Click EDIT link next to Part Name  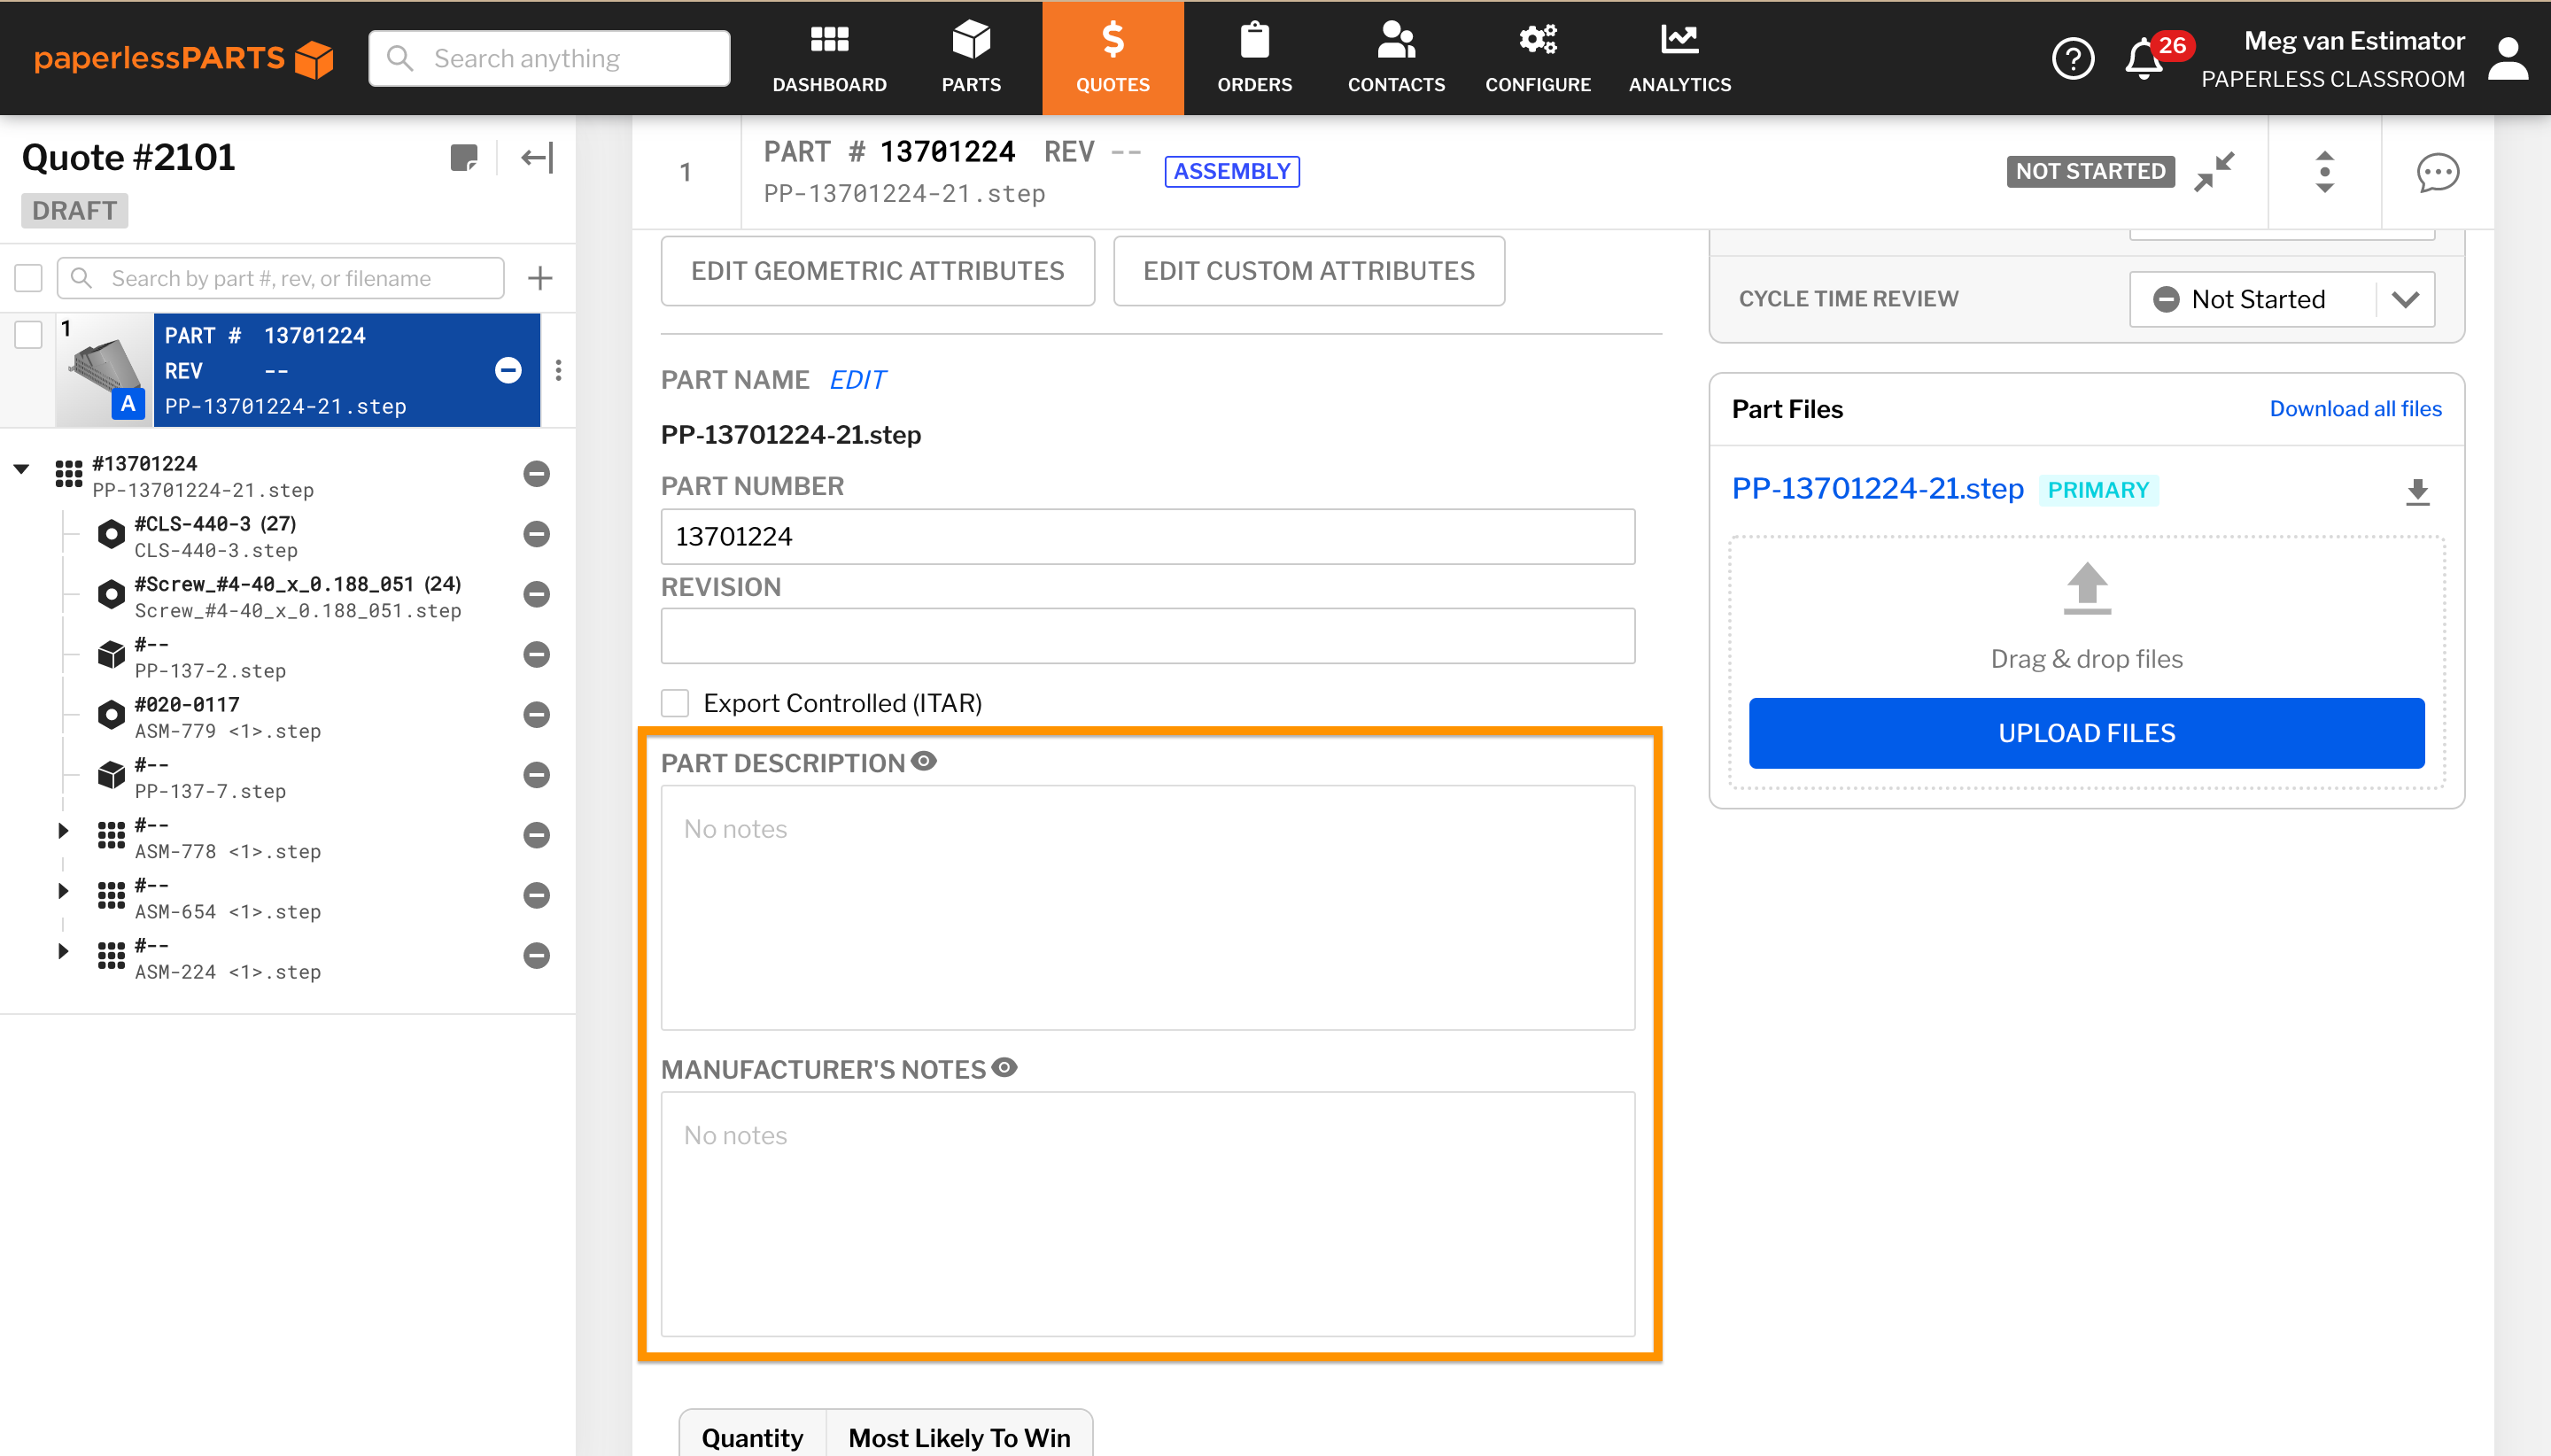tap(857, 380)
